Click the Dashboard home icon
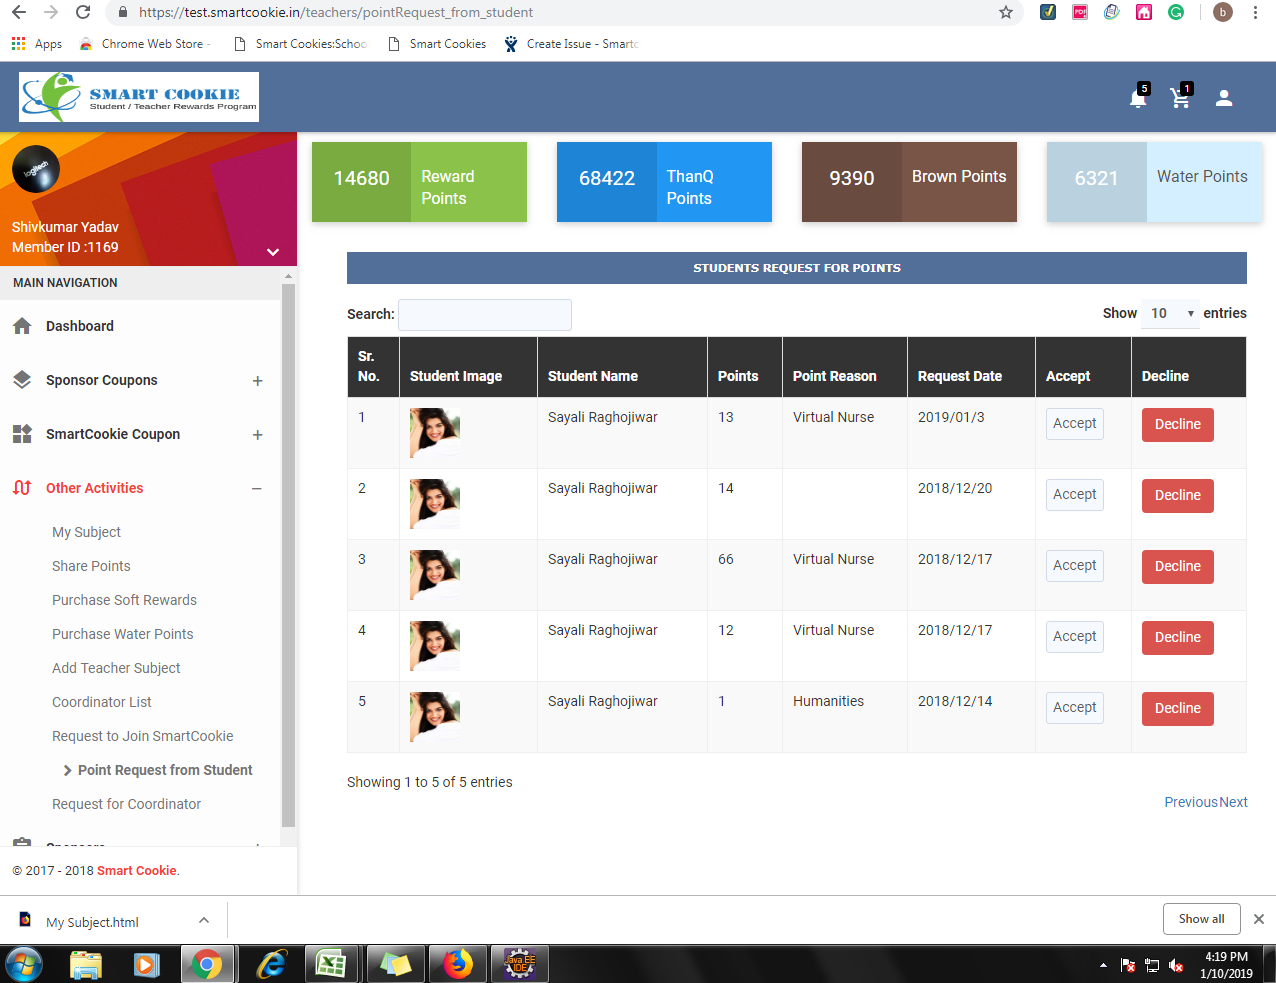 click(22, 326)
